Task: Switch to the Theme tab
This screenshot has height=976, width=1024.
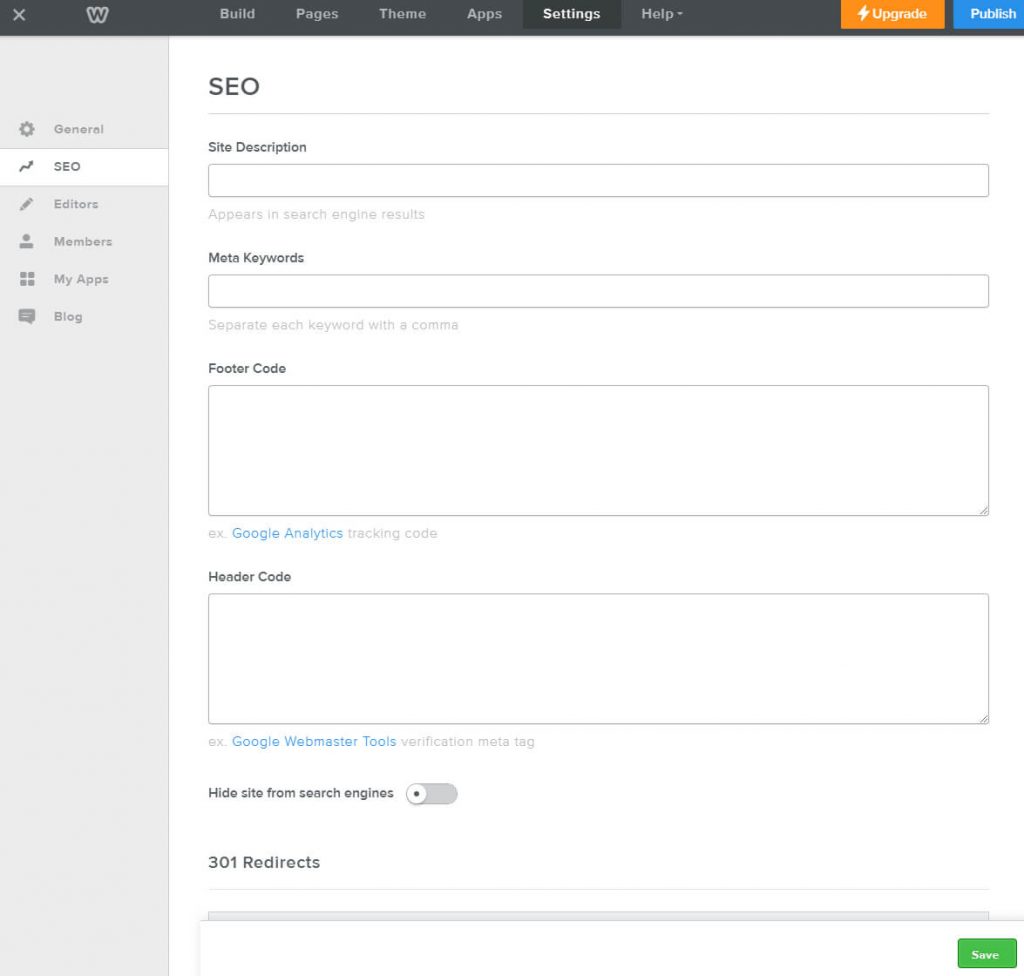Action: click(x=402, y=14)
